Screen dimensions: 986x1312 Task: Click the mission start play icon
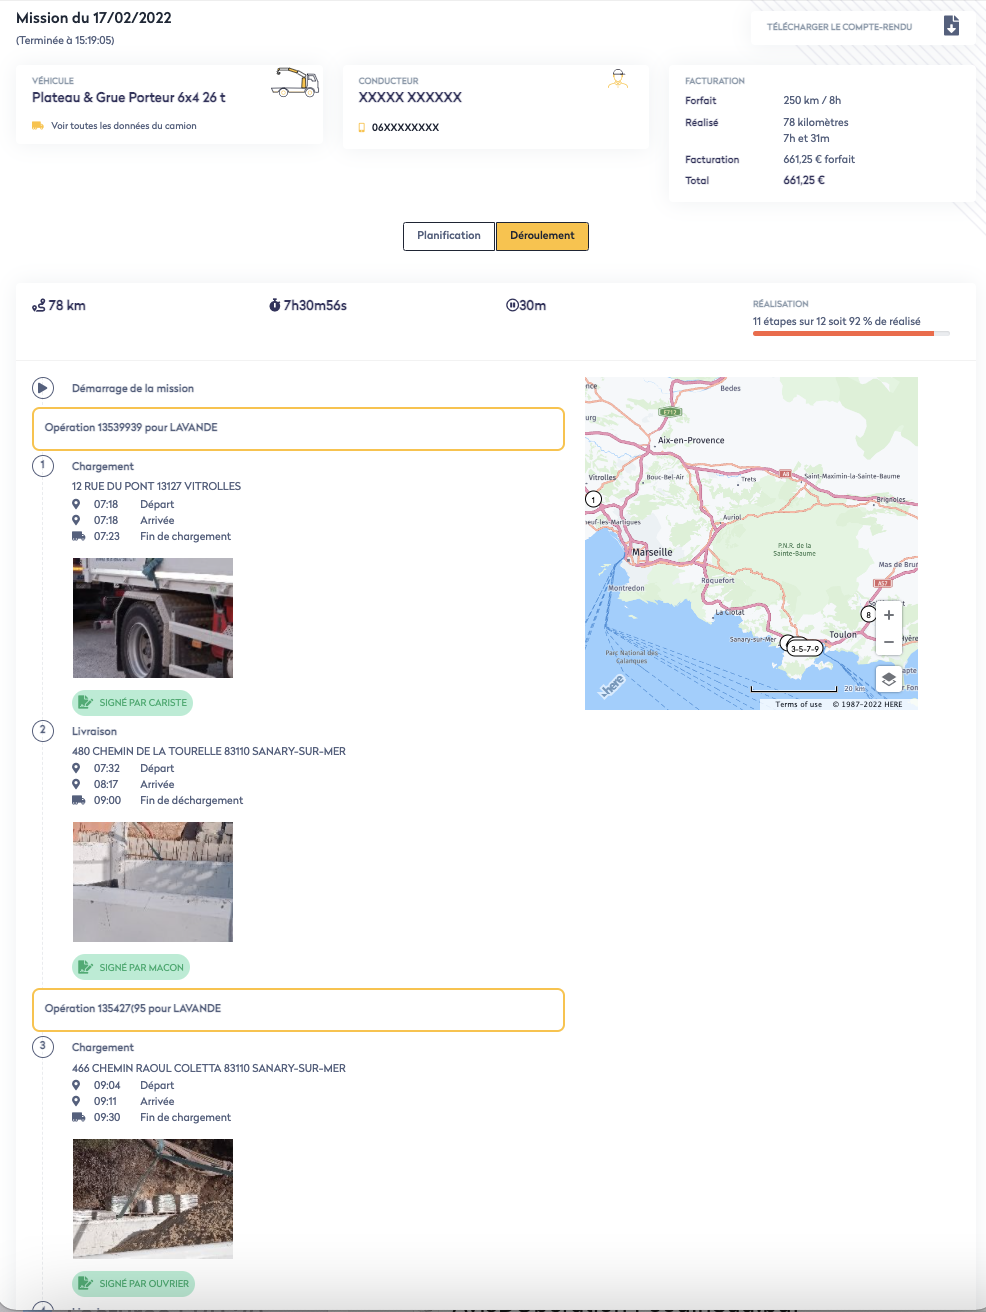[x=43, y=388]
